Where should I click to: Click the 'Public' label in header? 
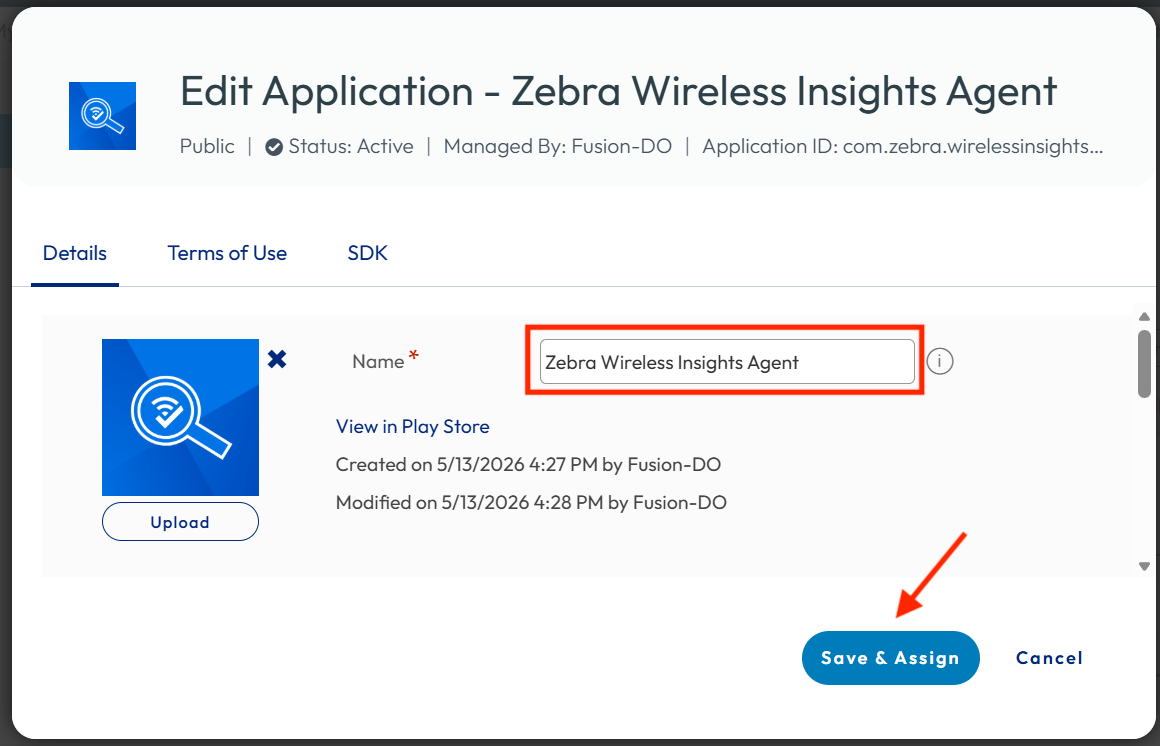coord(207,147)
